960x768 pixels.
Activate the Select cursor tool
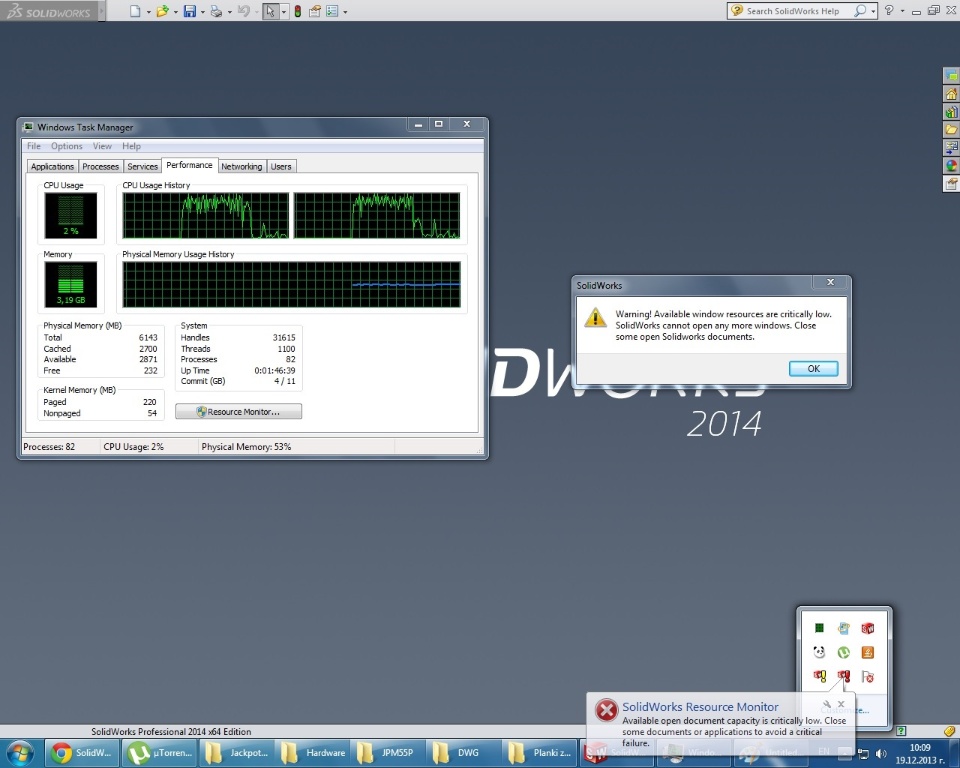(x=270, y=11)
